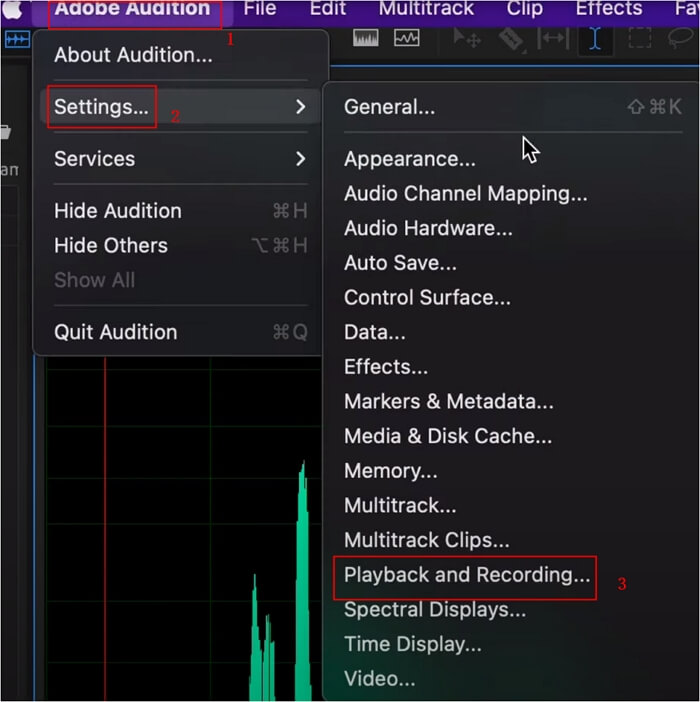Select the Move tool
The height and width of the screenshot is (702, 700).
467,39
